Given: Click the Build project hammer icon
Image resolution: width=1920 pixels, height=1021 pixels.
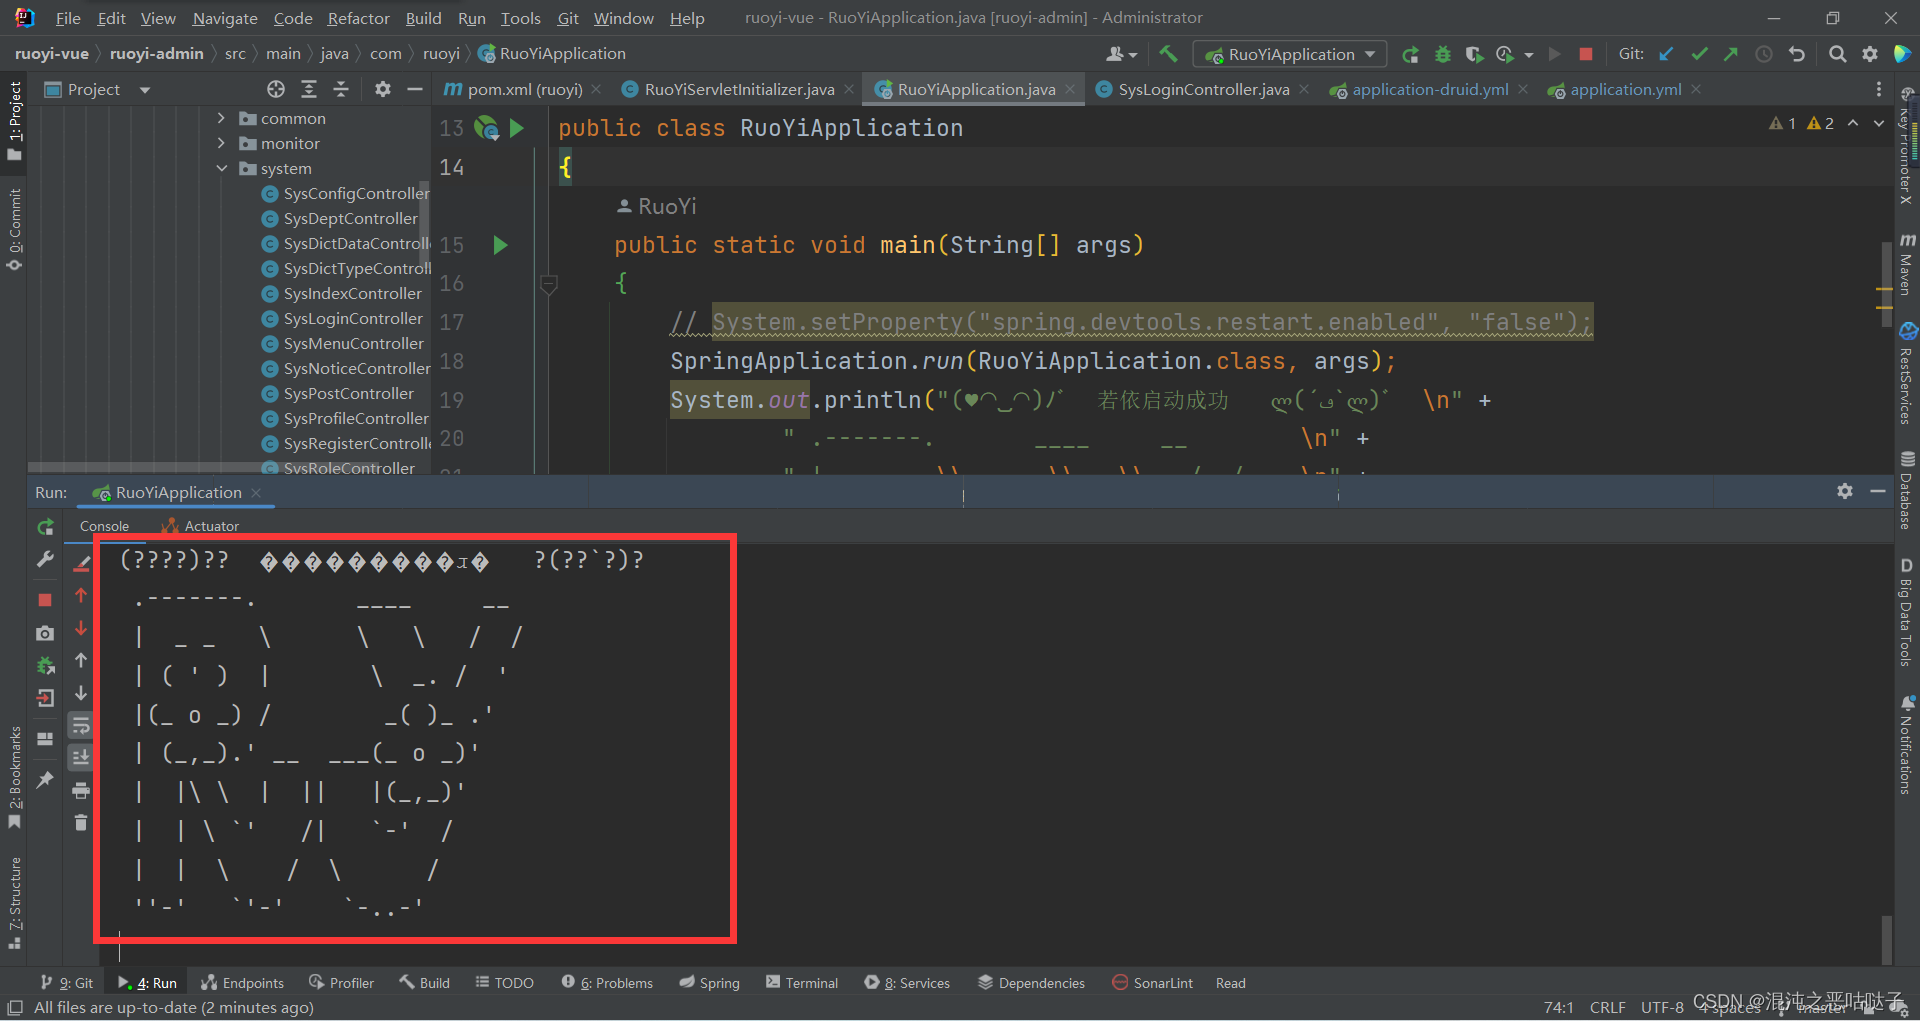Looking at the screenshot, I should (x=1168, y=54).
